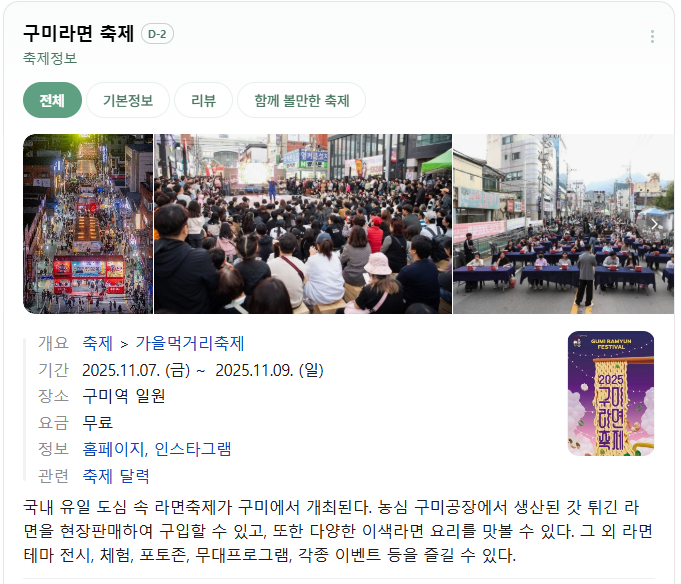681x584 pixels.
Task: Click the next-image arrow on photo carousel
Action: coord(655,224)
